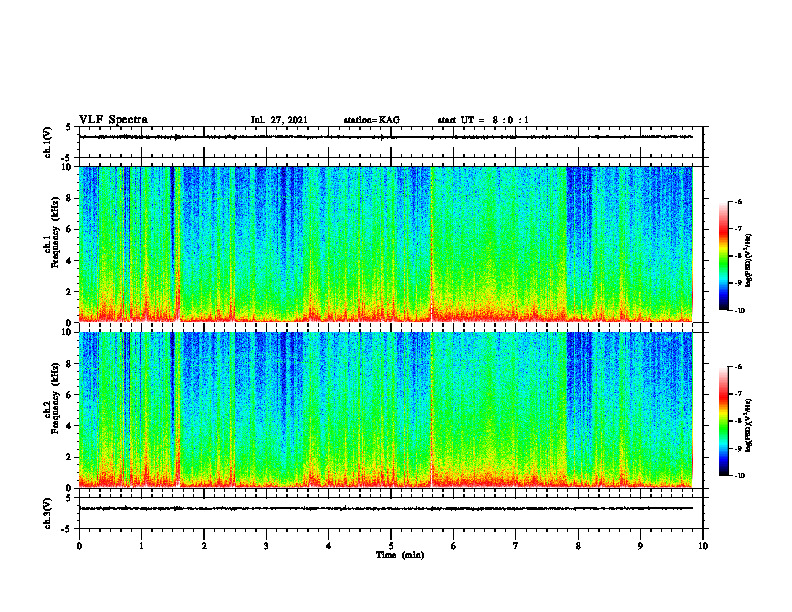Click the "ch.1 Frequency (kHz)" axis label
Image resolution: width=792 pixels, height=612 pixels.
53,232
